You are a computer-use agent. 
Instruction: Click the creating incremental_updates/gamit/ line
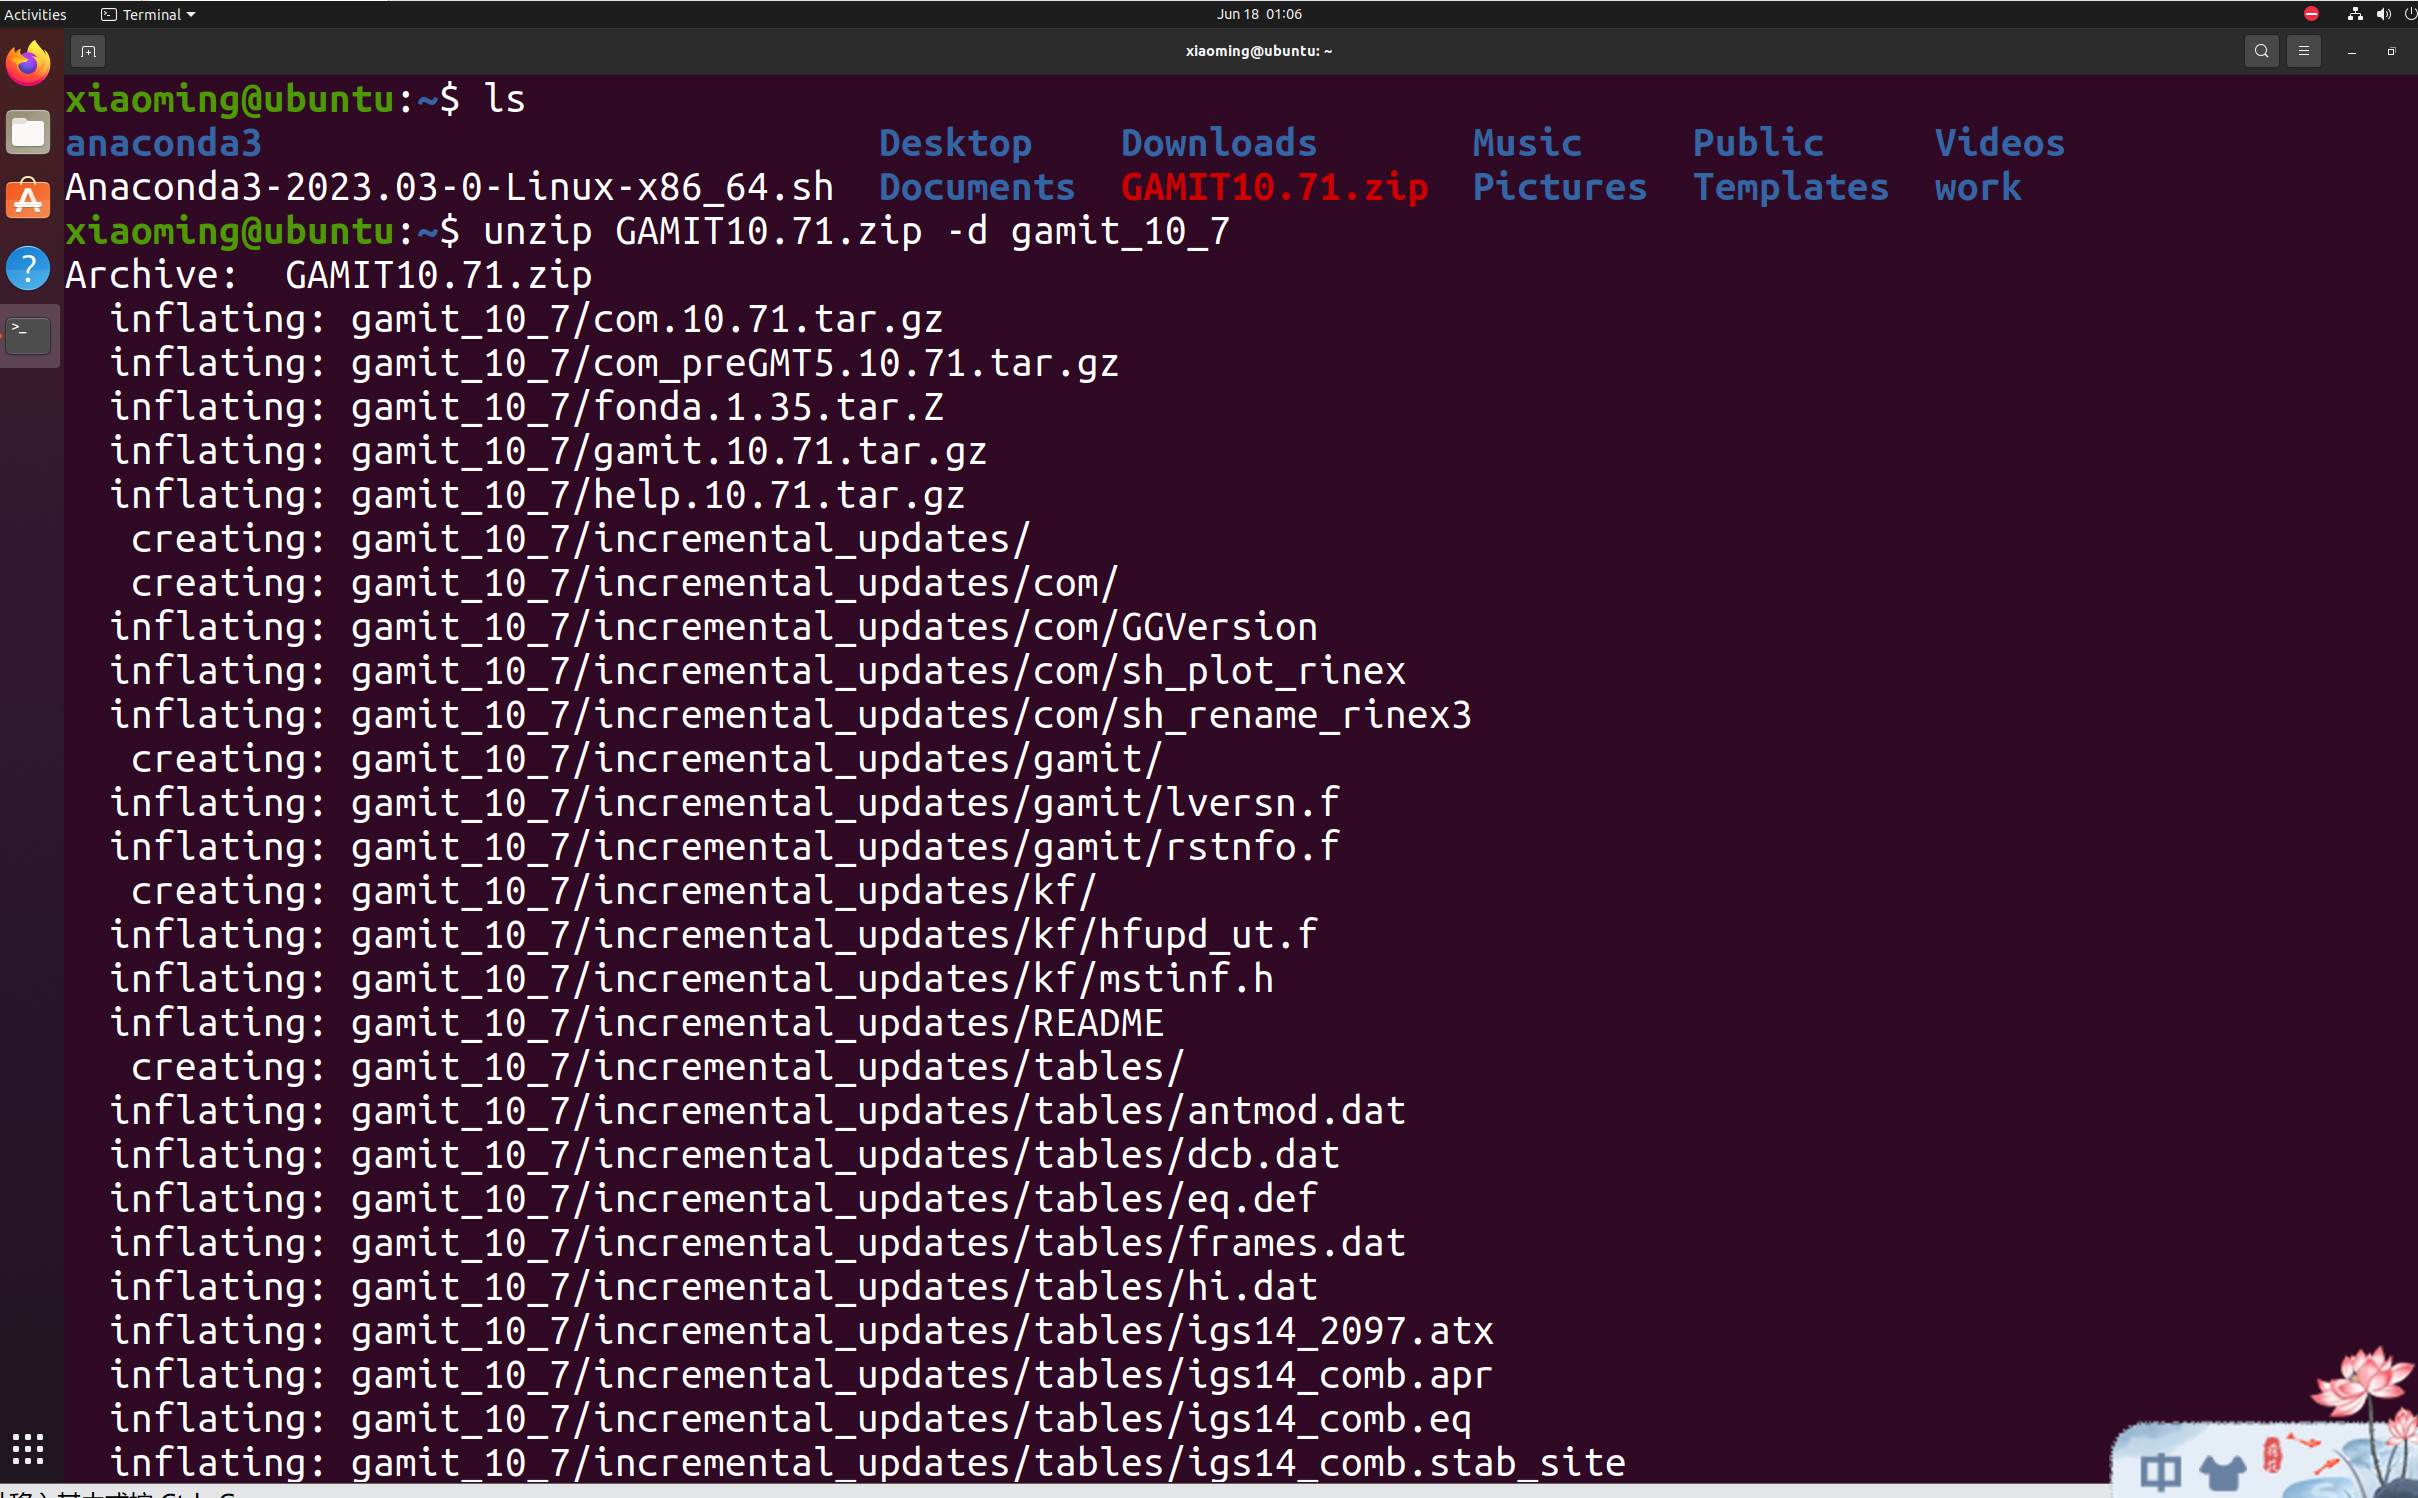click(x=647, y=759)
